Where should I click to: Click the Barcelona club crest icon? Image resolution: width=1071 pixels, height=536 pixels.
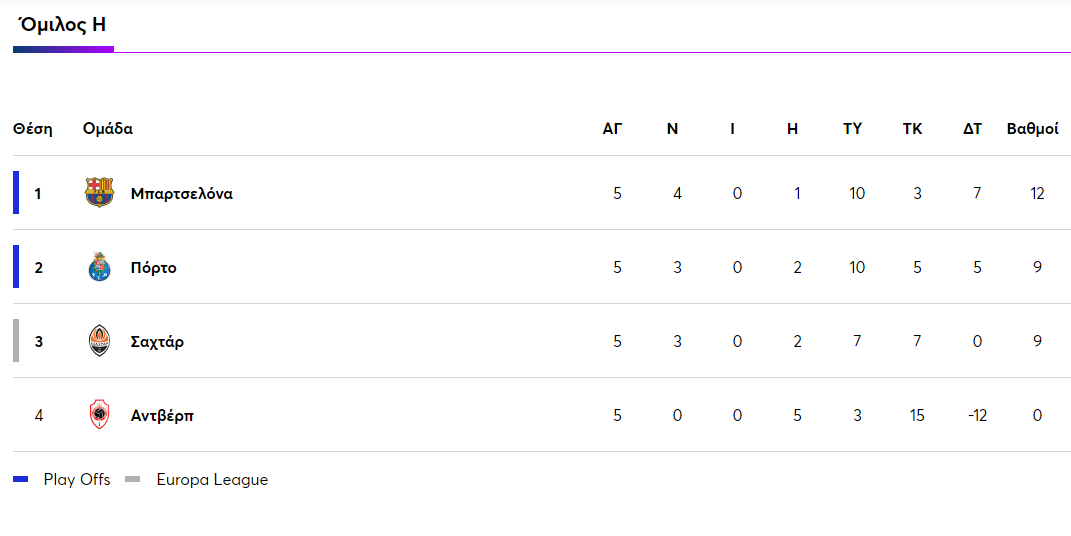point(99,193)
